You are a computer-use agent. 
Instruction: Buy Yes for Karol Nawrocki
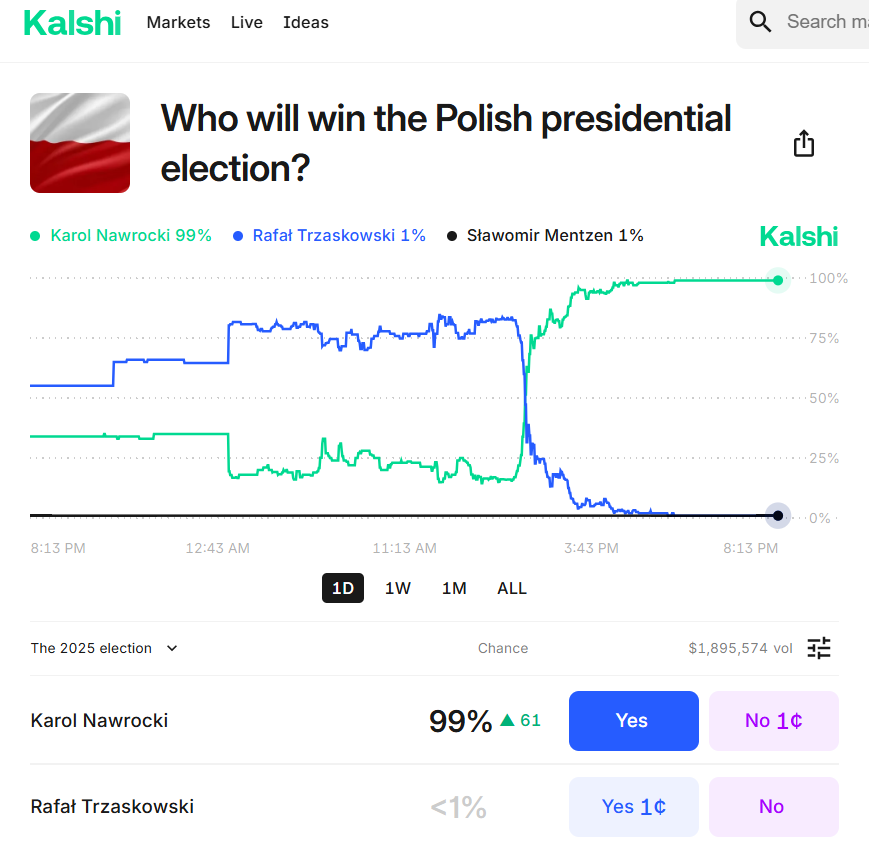point(632,720)
